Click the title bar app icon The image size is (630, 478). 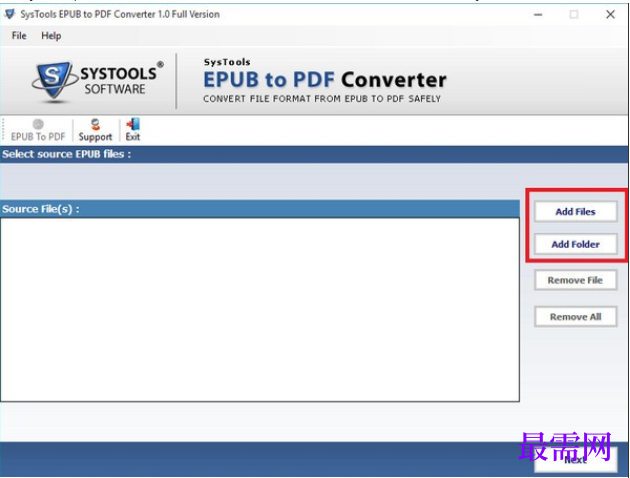[x=9, y=14]
